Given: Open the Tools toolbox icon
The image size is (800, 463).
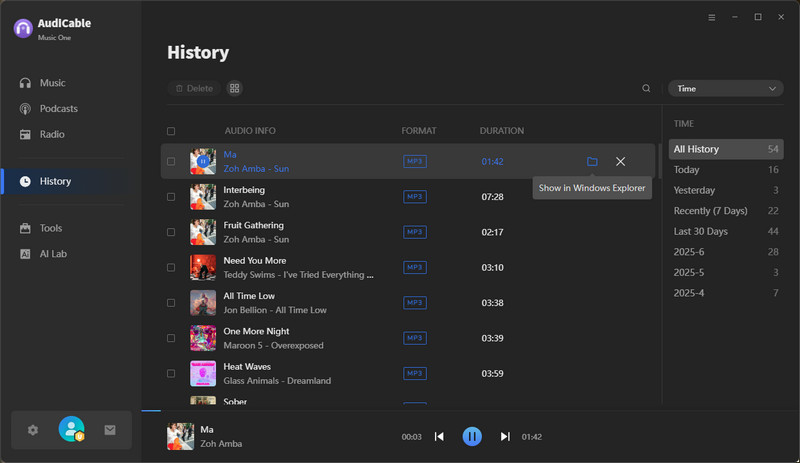Looking at the screenshot, I should [x=25, y=228].
